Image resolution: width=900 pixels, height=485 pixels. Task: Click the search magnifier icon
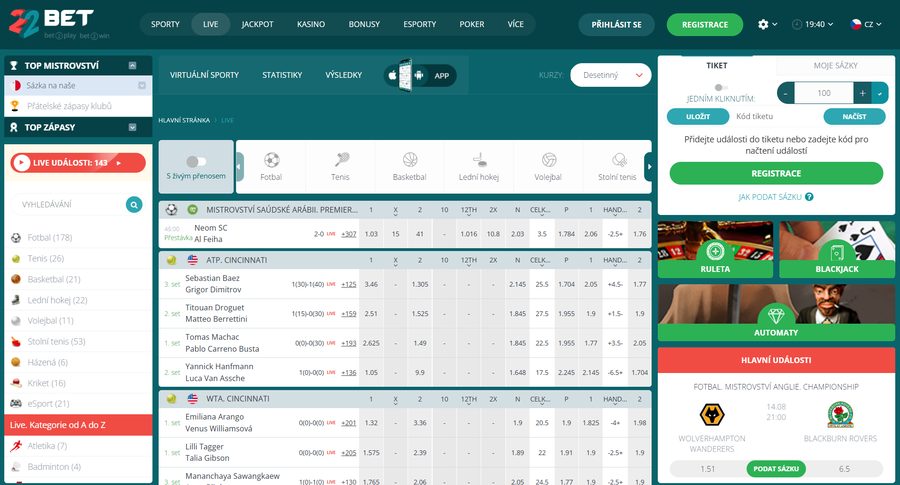134,204
